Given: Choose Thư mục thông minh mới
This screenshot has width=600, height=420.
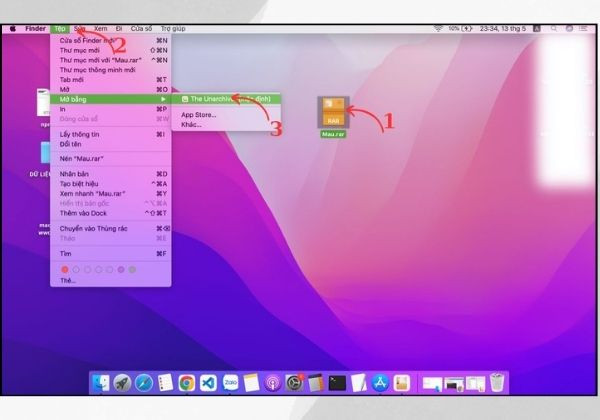Looking at the screenshot, I should pyautogui.click(x=111, y=70).
